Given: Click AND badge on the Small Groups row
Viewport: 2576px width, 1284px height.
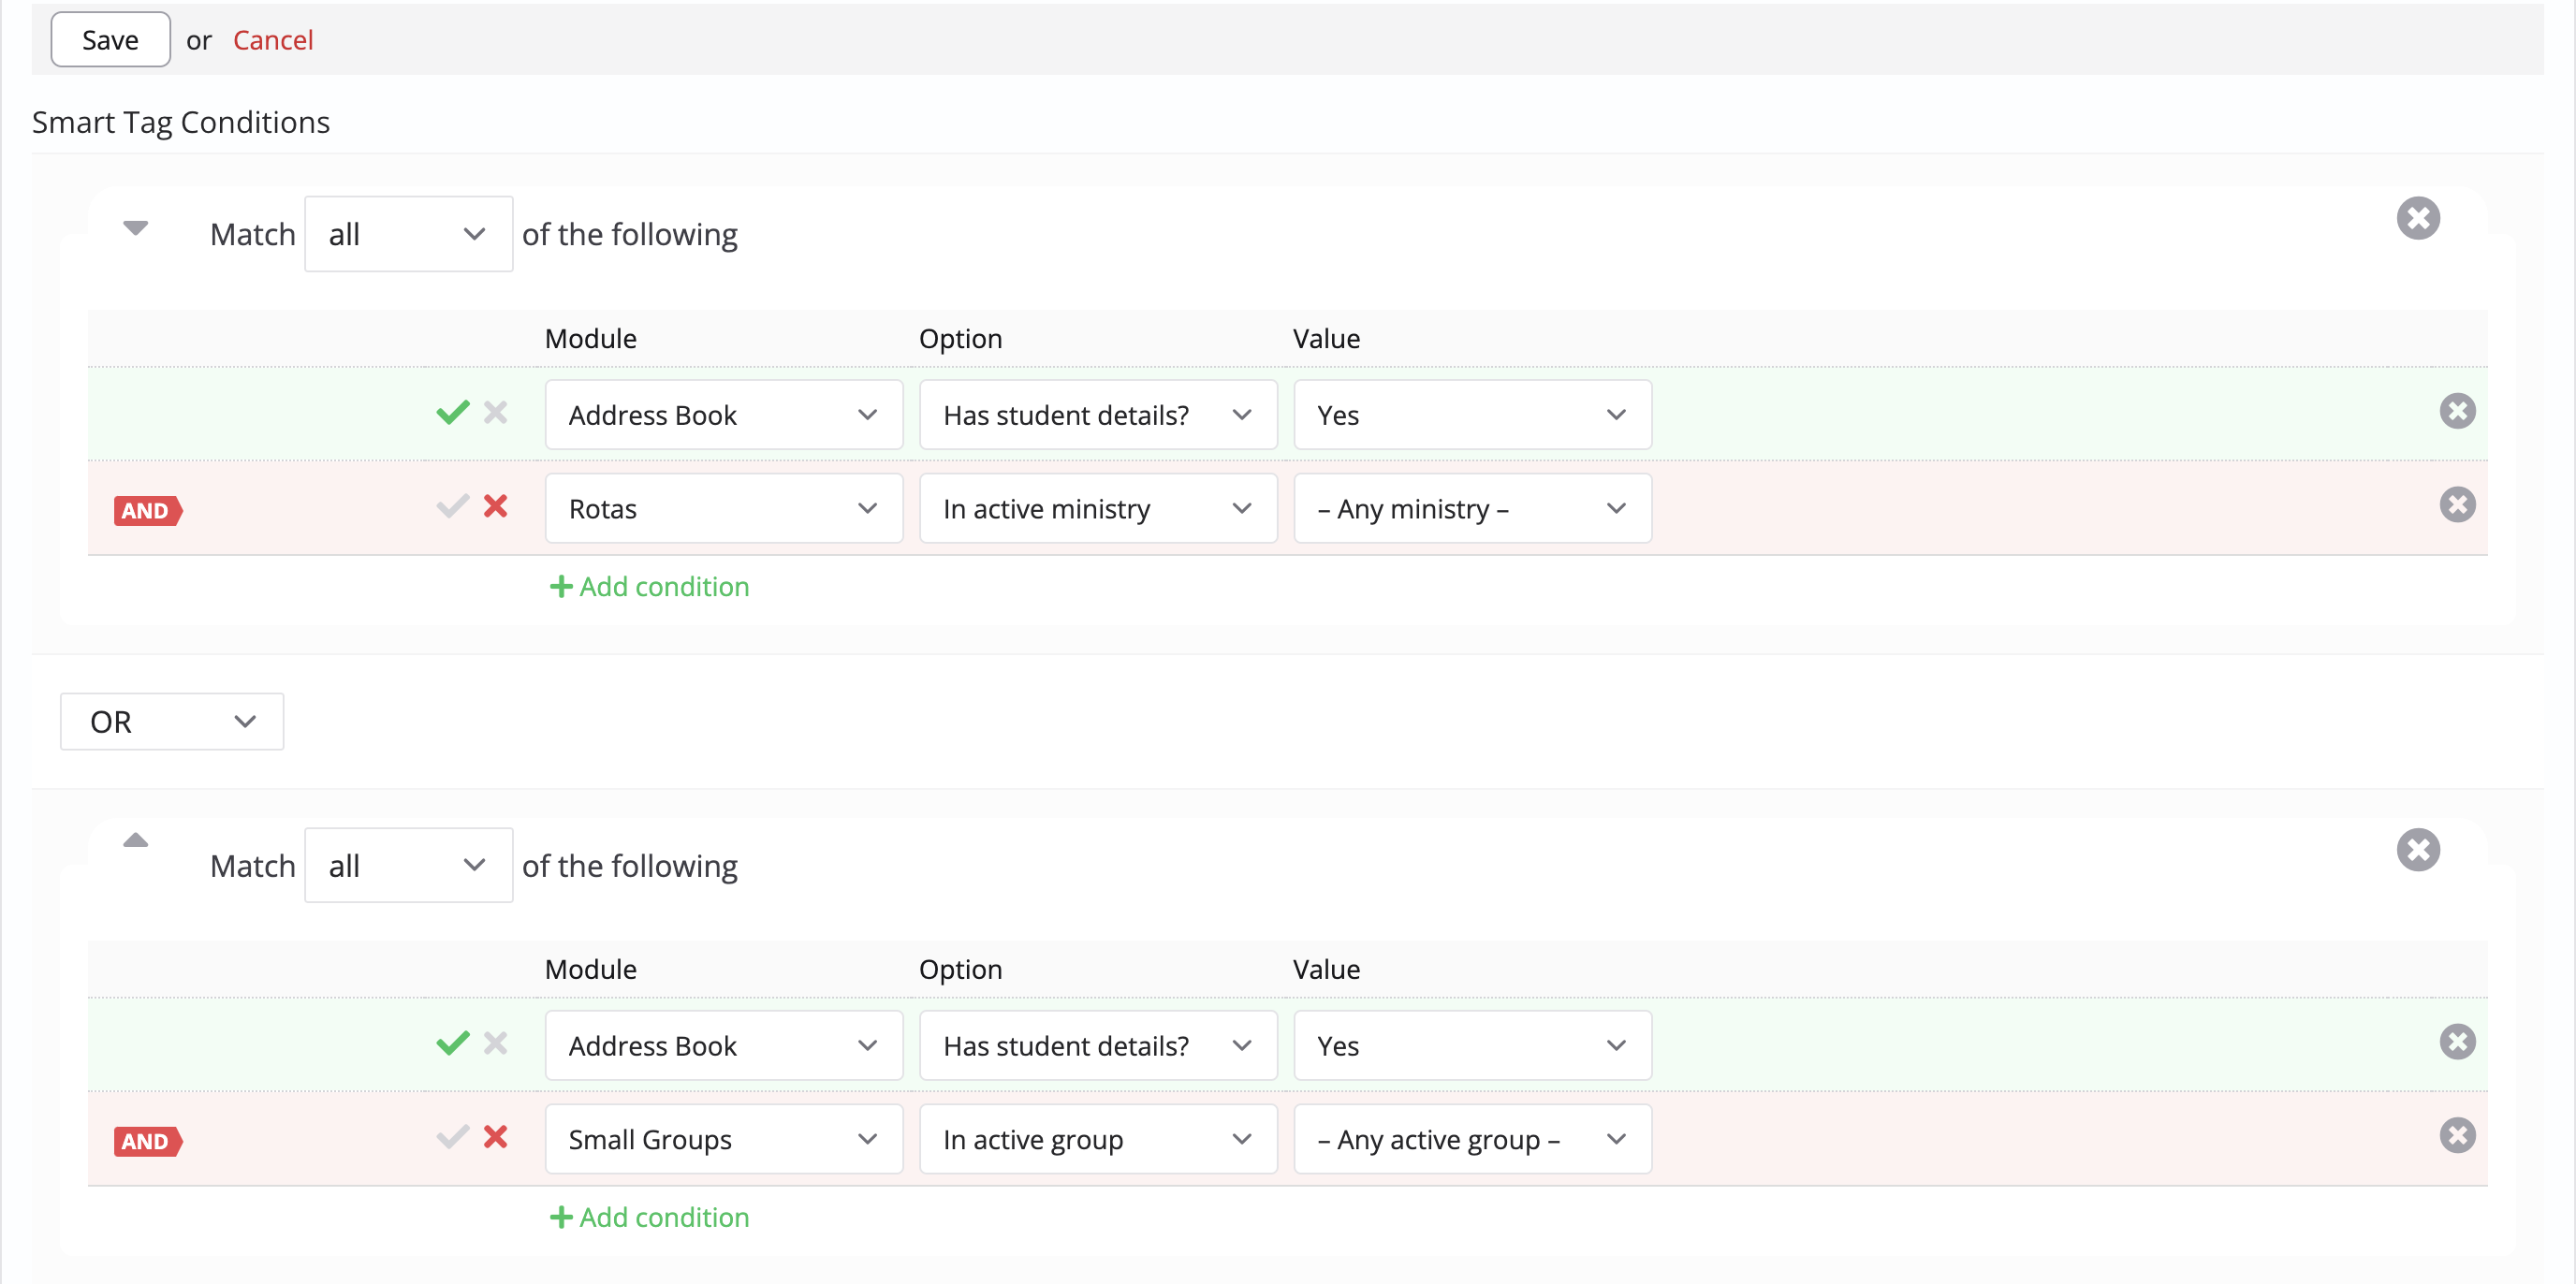Looking at the screenshot, I should (x=148, y=1141).
